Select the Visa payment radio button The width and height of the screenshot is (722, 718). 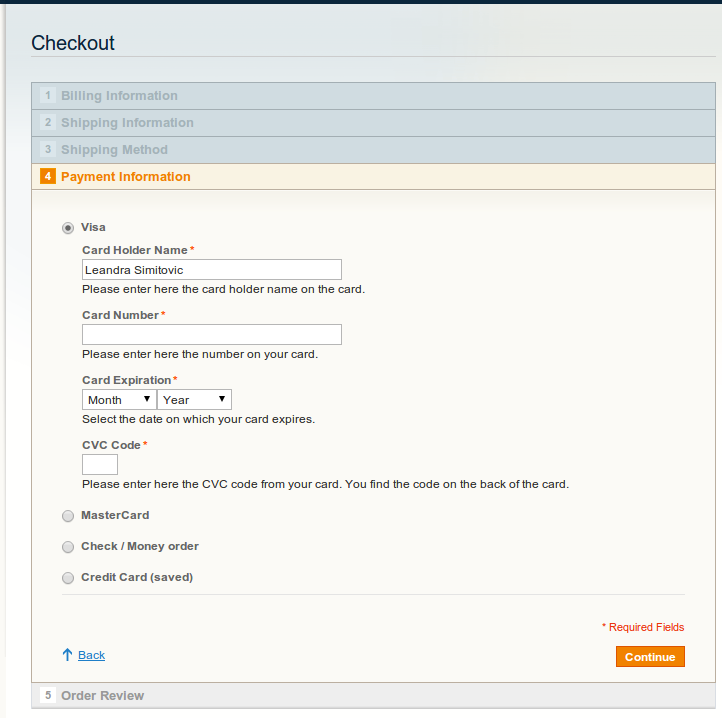(68, 228)
